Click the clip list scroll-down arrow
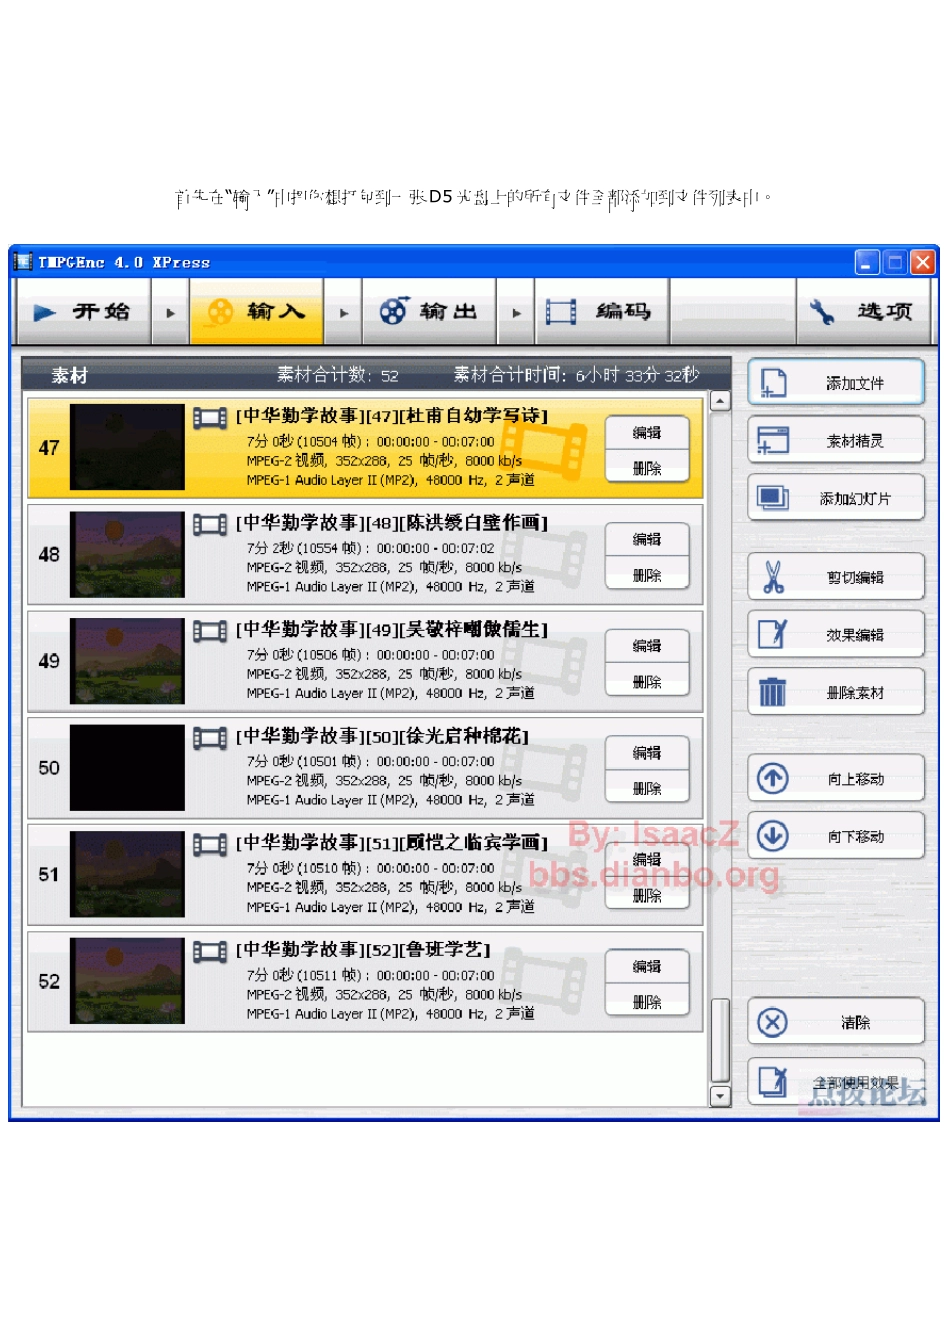This screenshot has width=950, height=1344. pos(720,1096)
